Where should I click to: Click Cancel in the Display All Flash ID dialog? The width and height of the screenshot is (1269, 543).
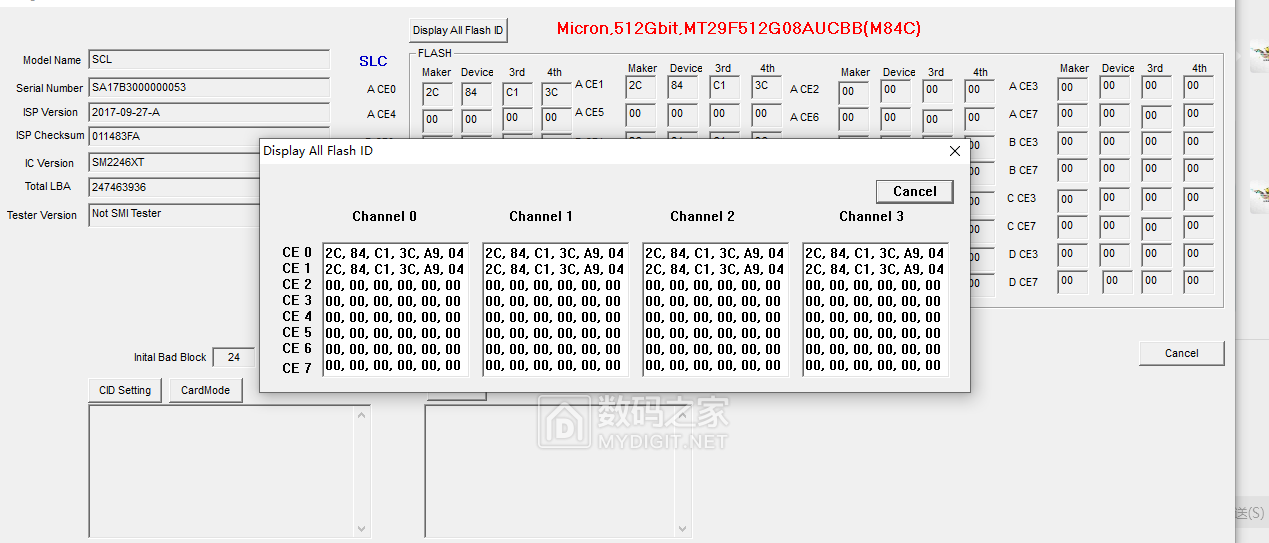point(915,191)
